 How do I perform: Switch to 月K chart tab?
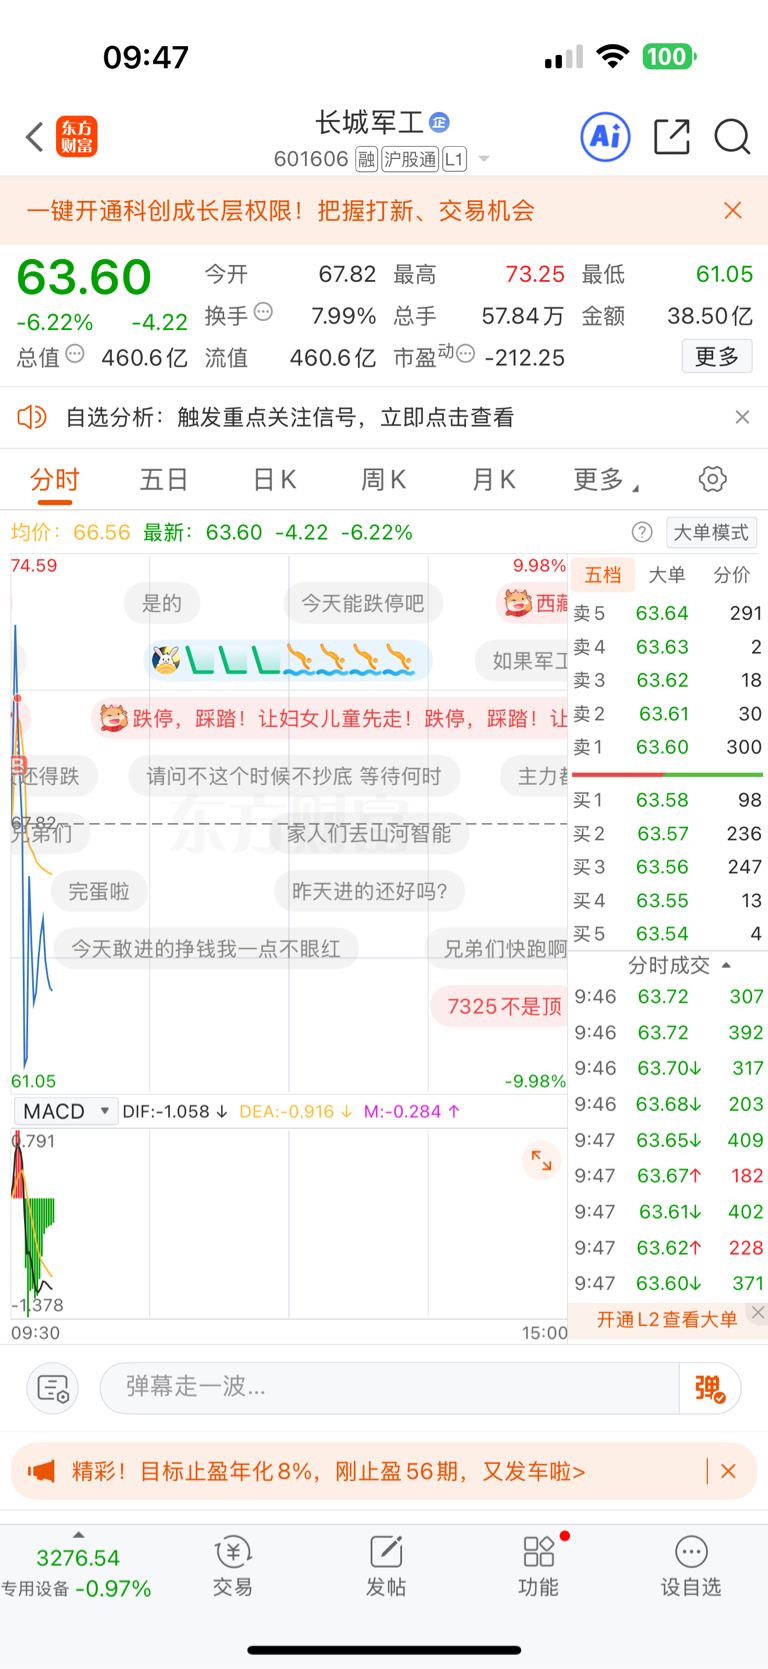coord(493,480)
